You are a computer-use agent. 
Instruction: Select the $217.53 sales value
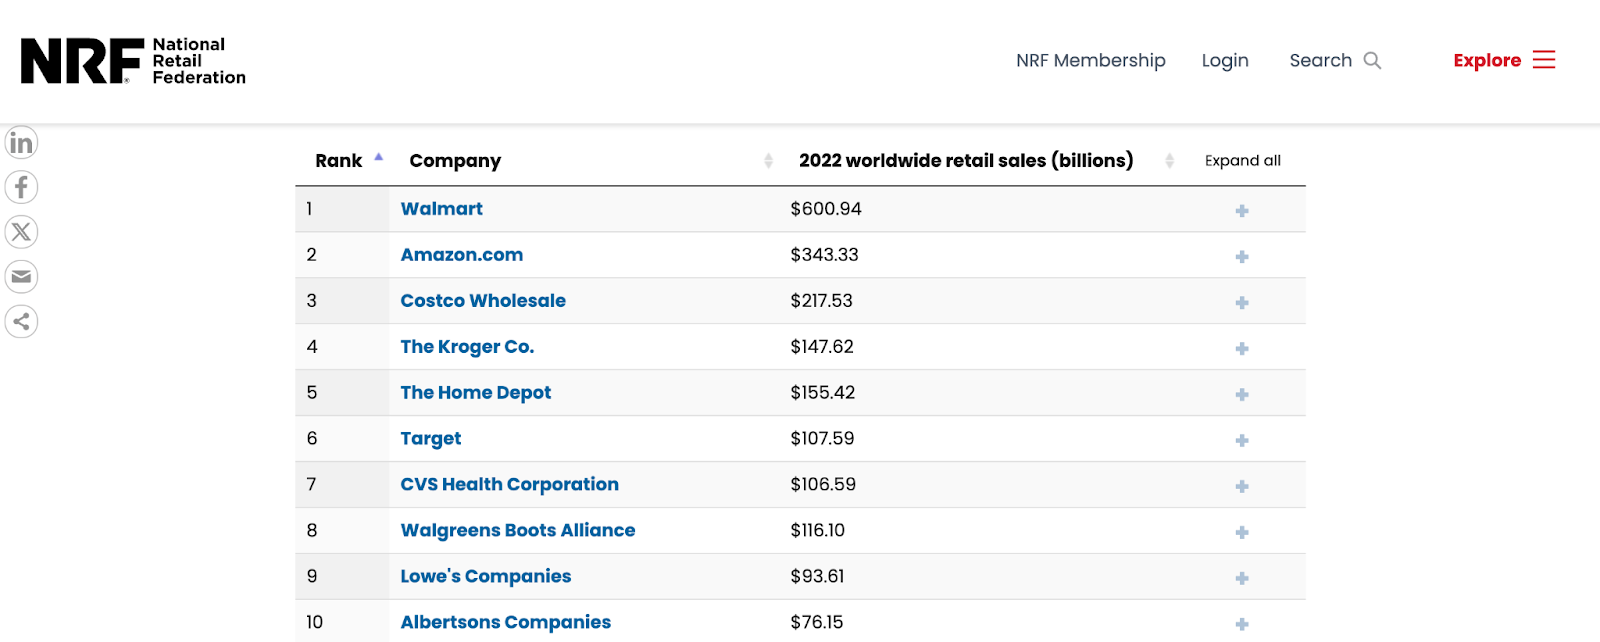[822, 301]
